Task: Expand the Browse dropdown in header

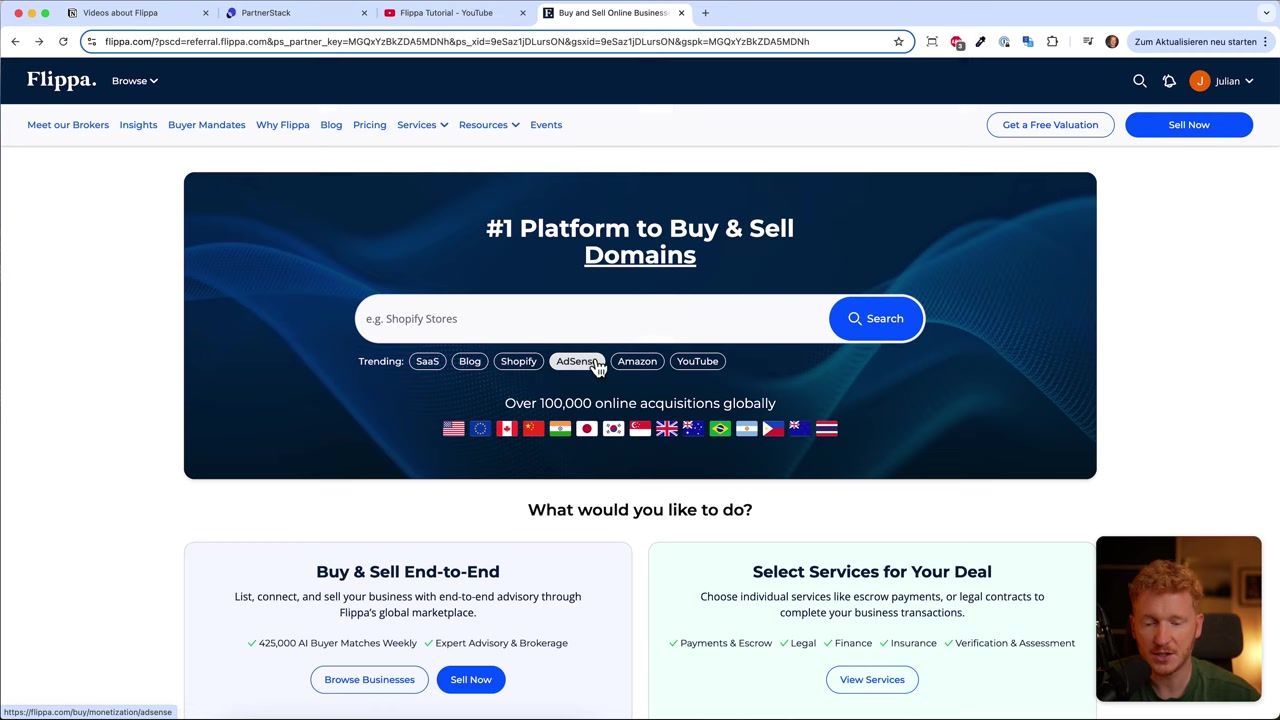Action: (x=134, y=81)
